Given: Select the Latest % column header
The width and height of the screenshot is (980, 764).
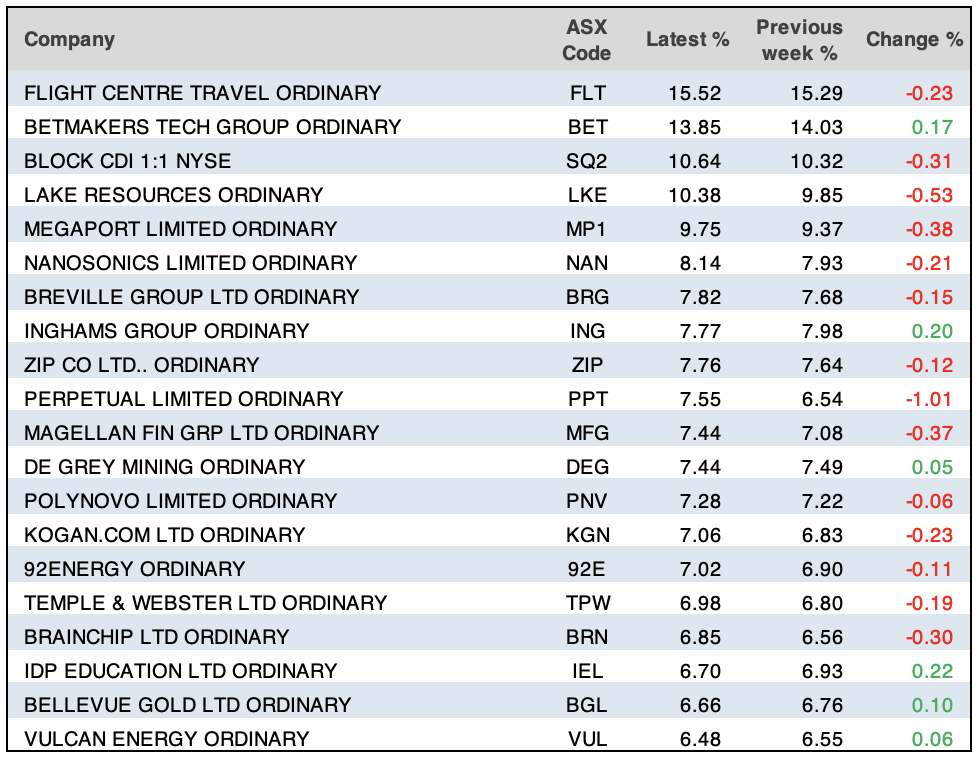Looking at the screenshot, I should [687, 40].
